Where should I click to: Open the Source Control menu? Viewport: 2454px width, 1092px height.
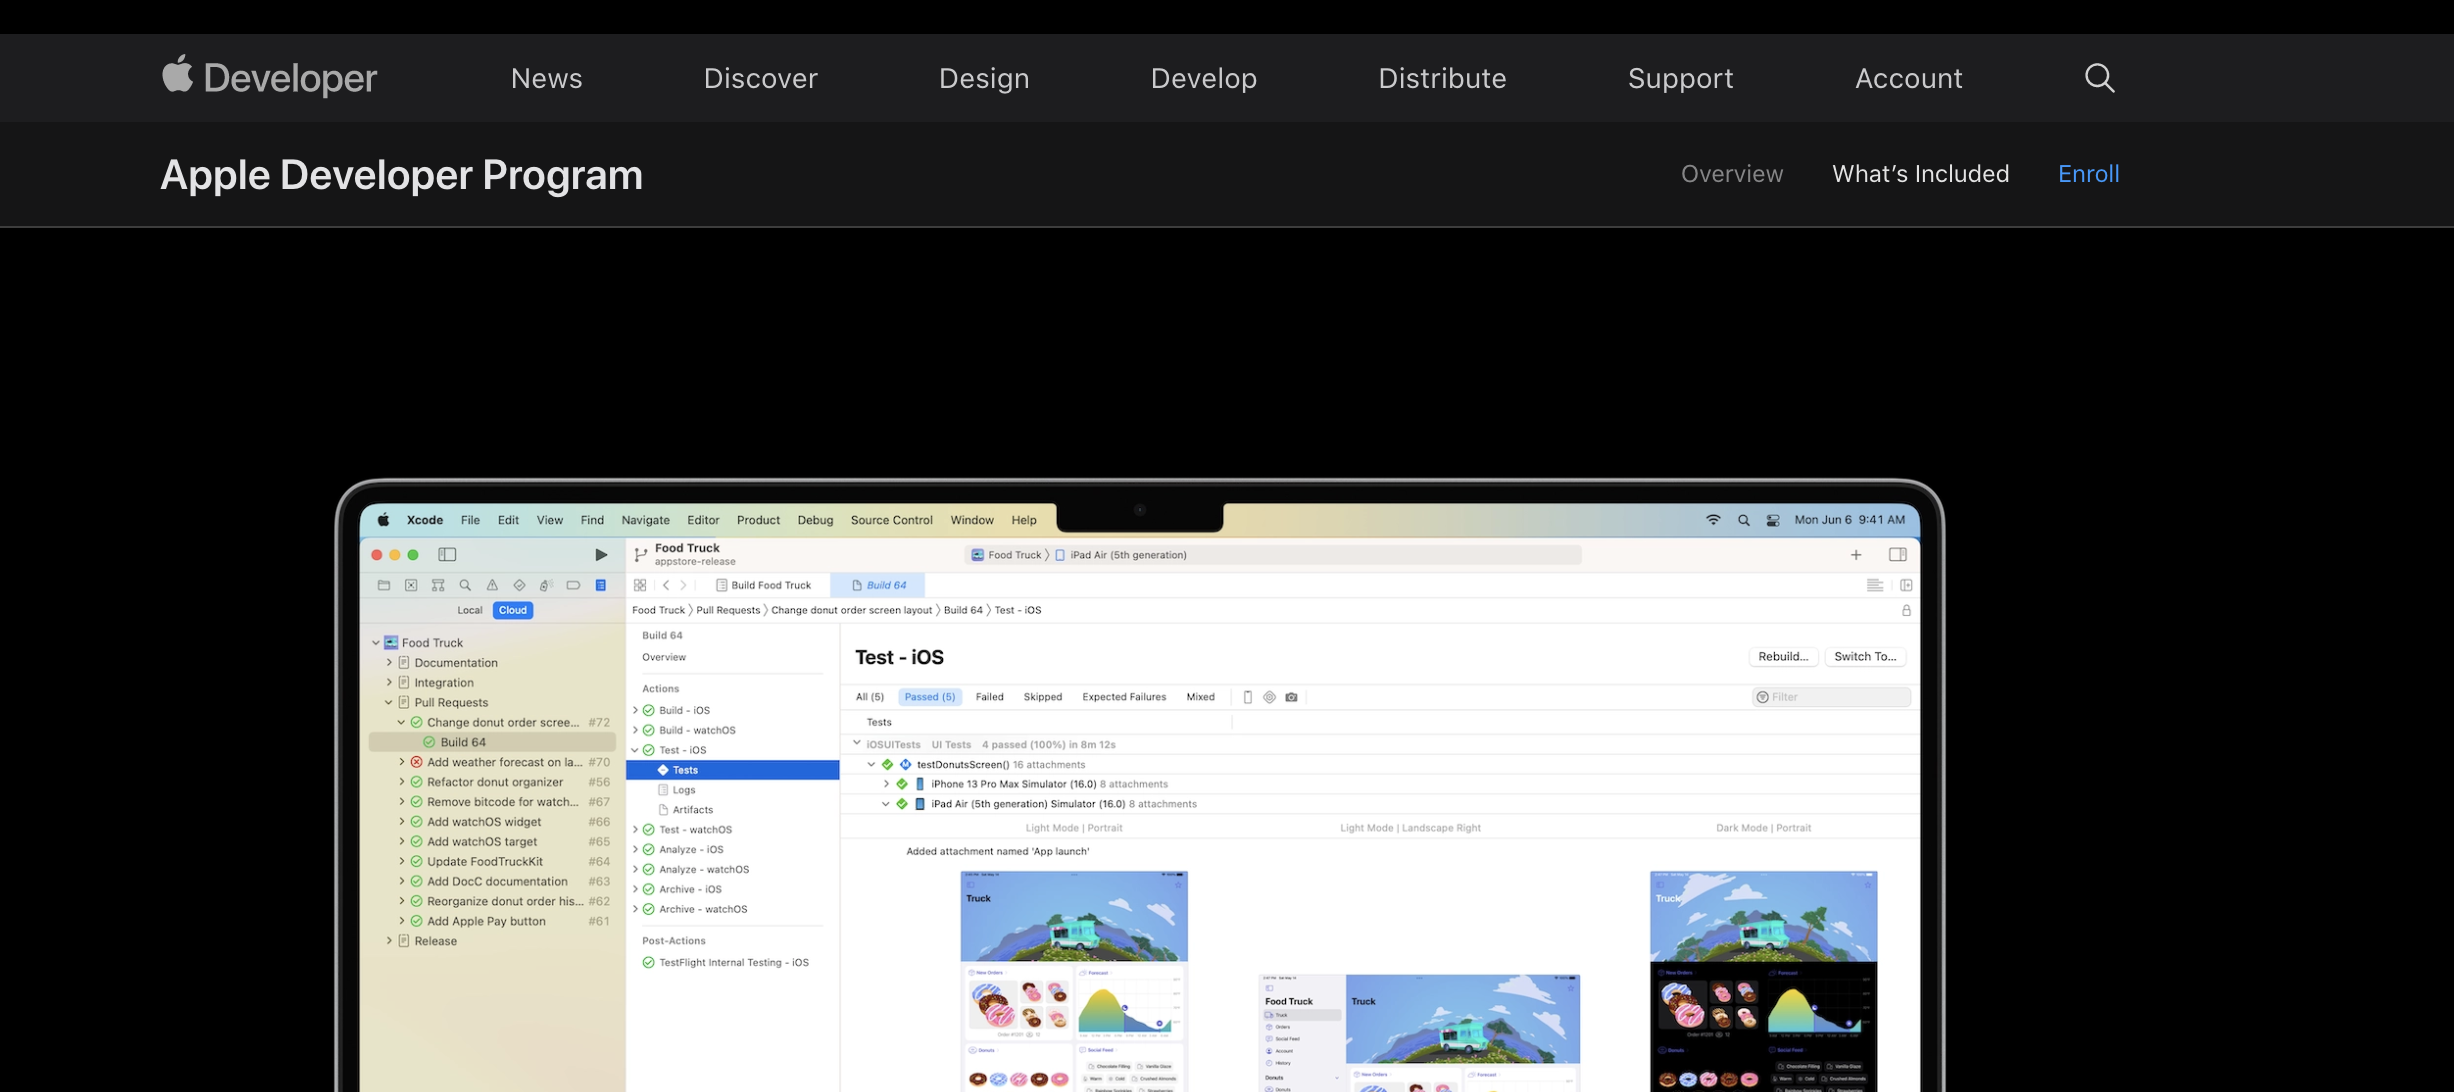pos(891,520)
